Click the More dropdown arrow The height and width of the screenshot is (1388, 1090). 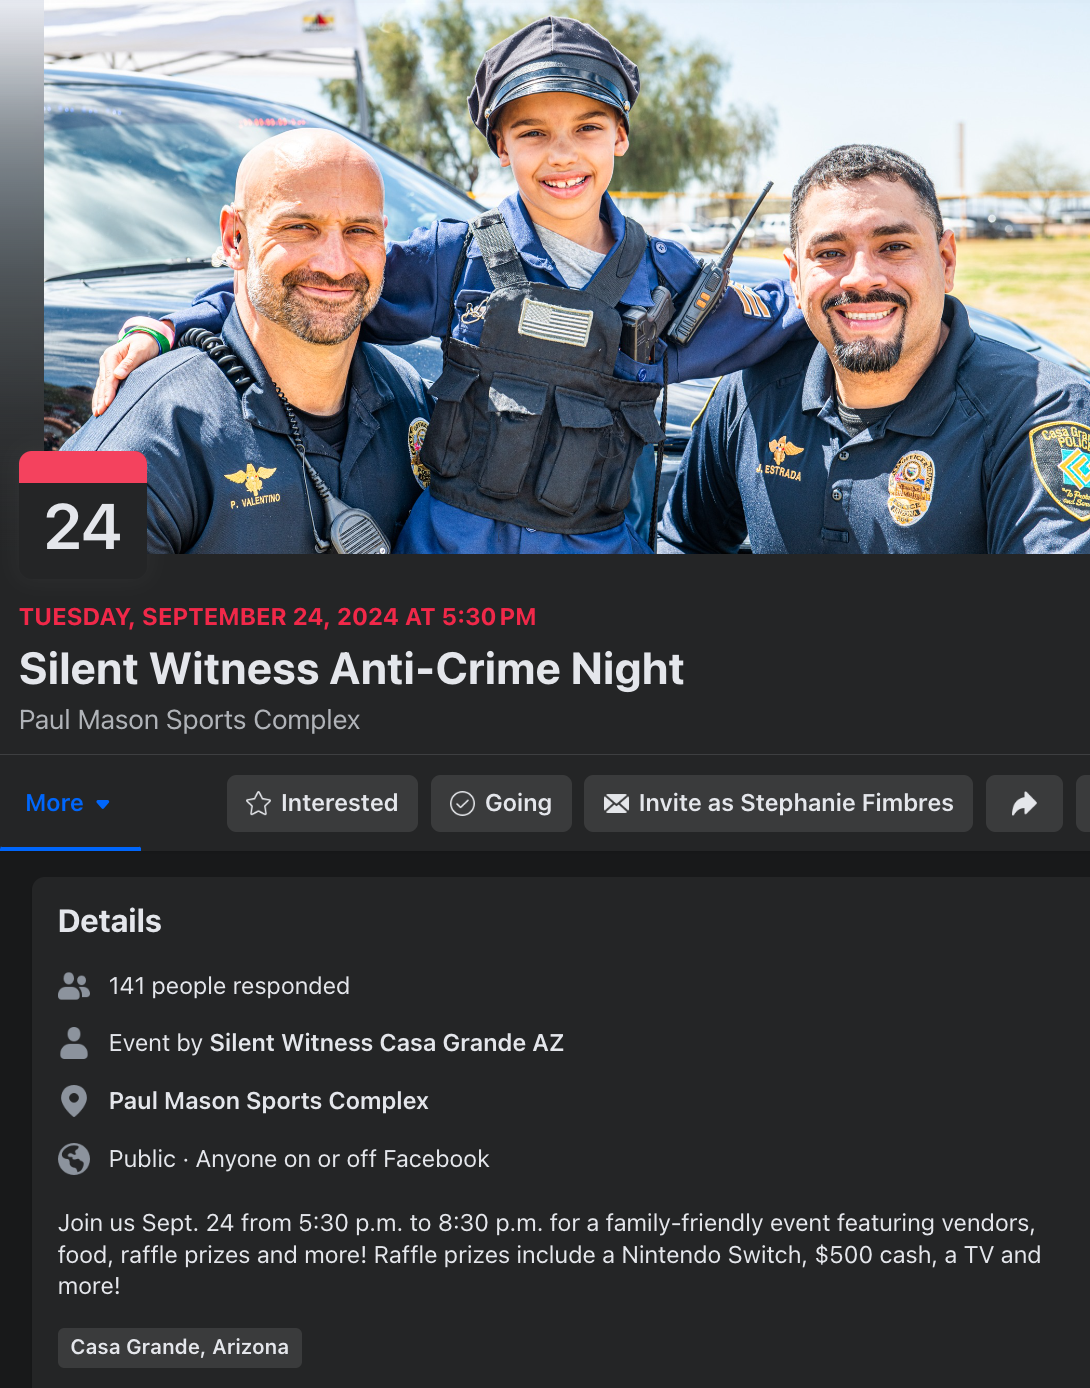pyautogui.click(x=103, y=804)
